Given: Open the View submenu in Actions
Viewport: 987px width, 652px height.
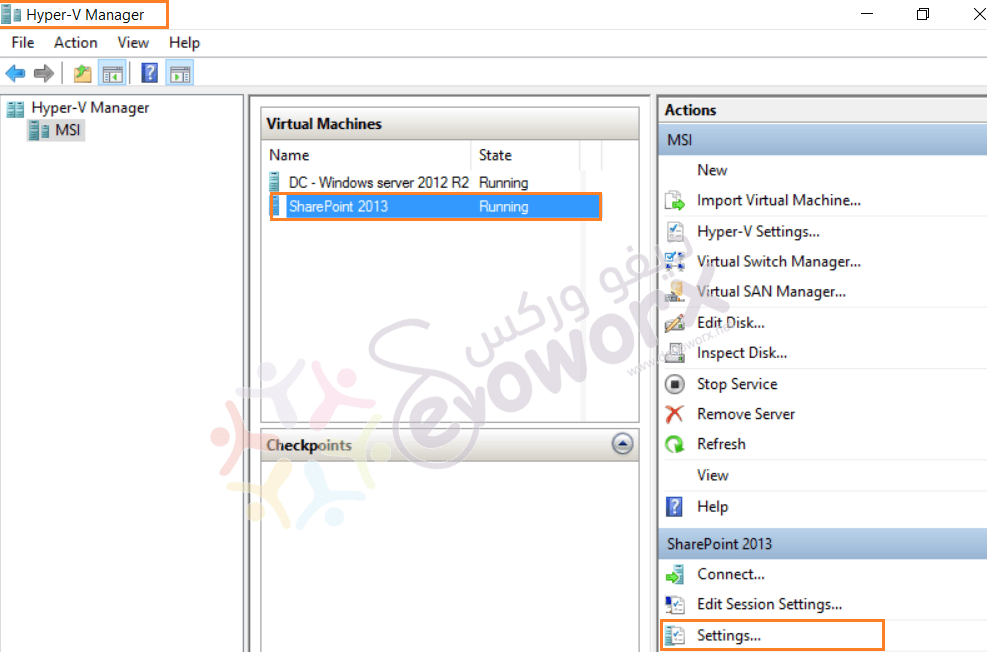Looking at the screenshot, I should tap(713, 475).
